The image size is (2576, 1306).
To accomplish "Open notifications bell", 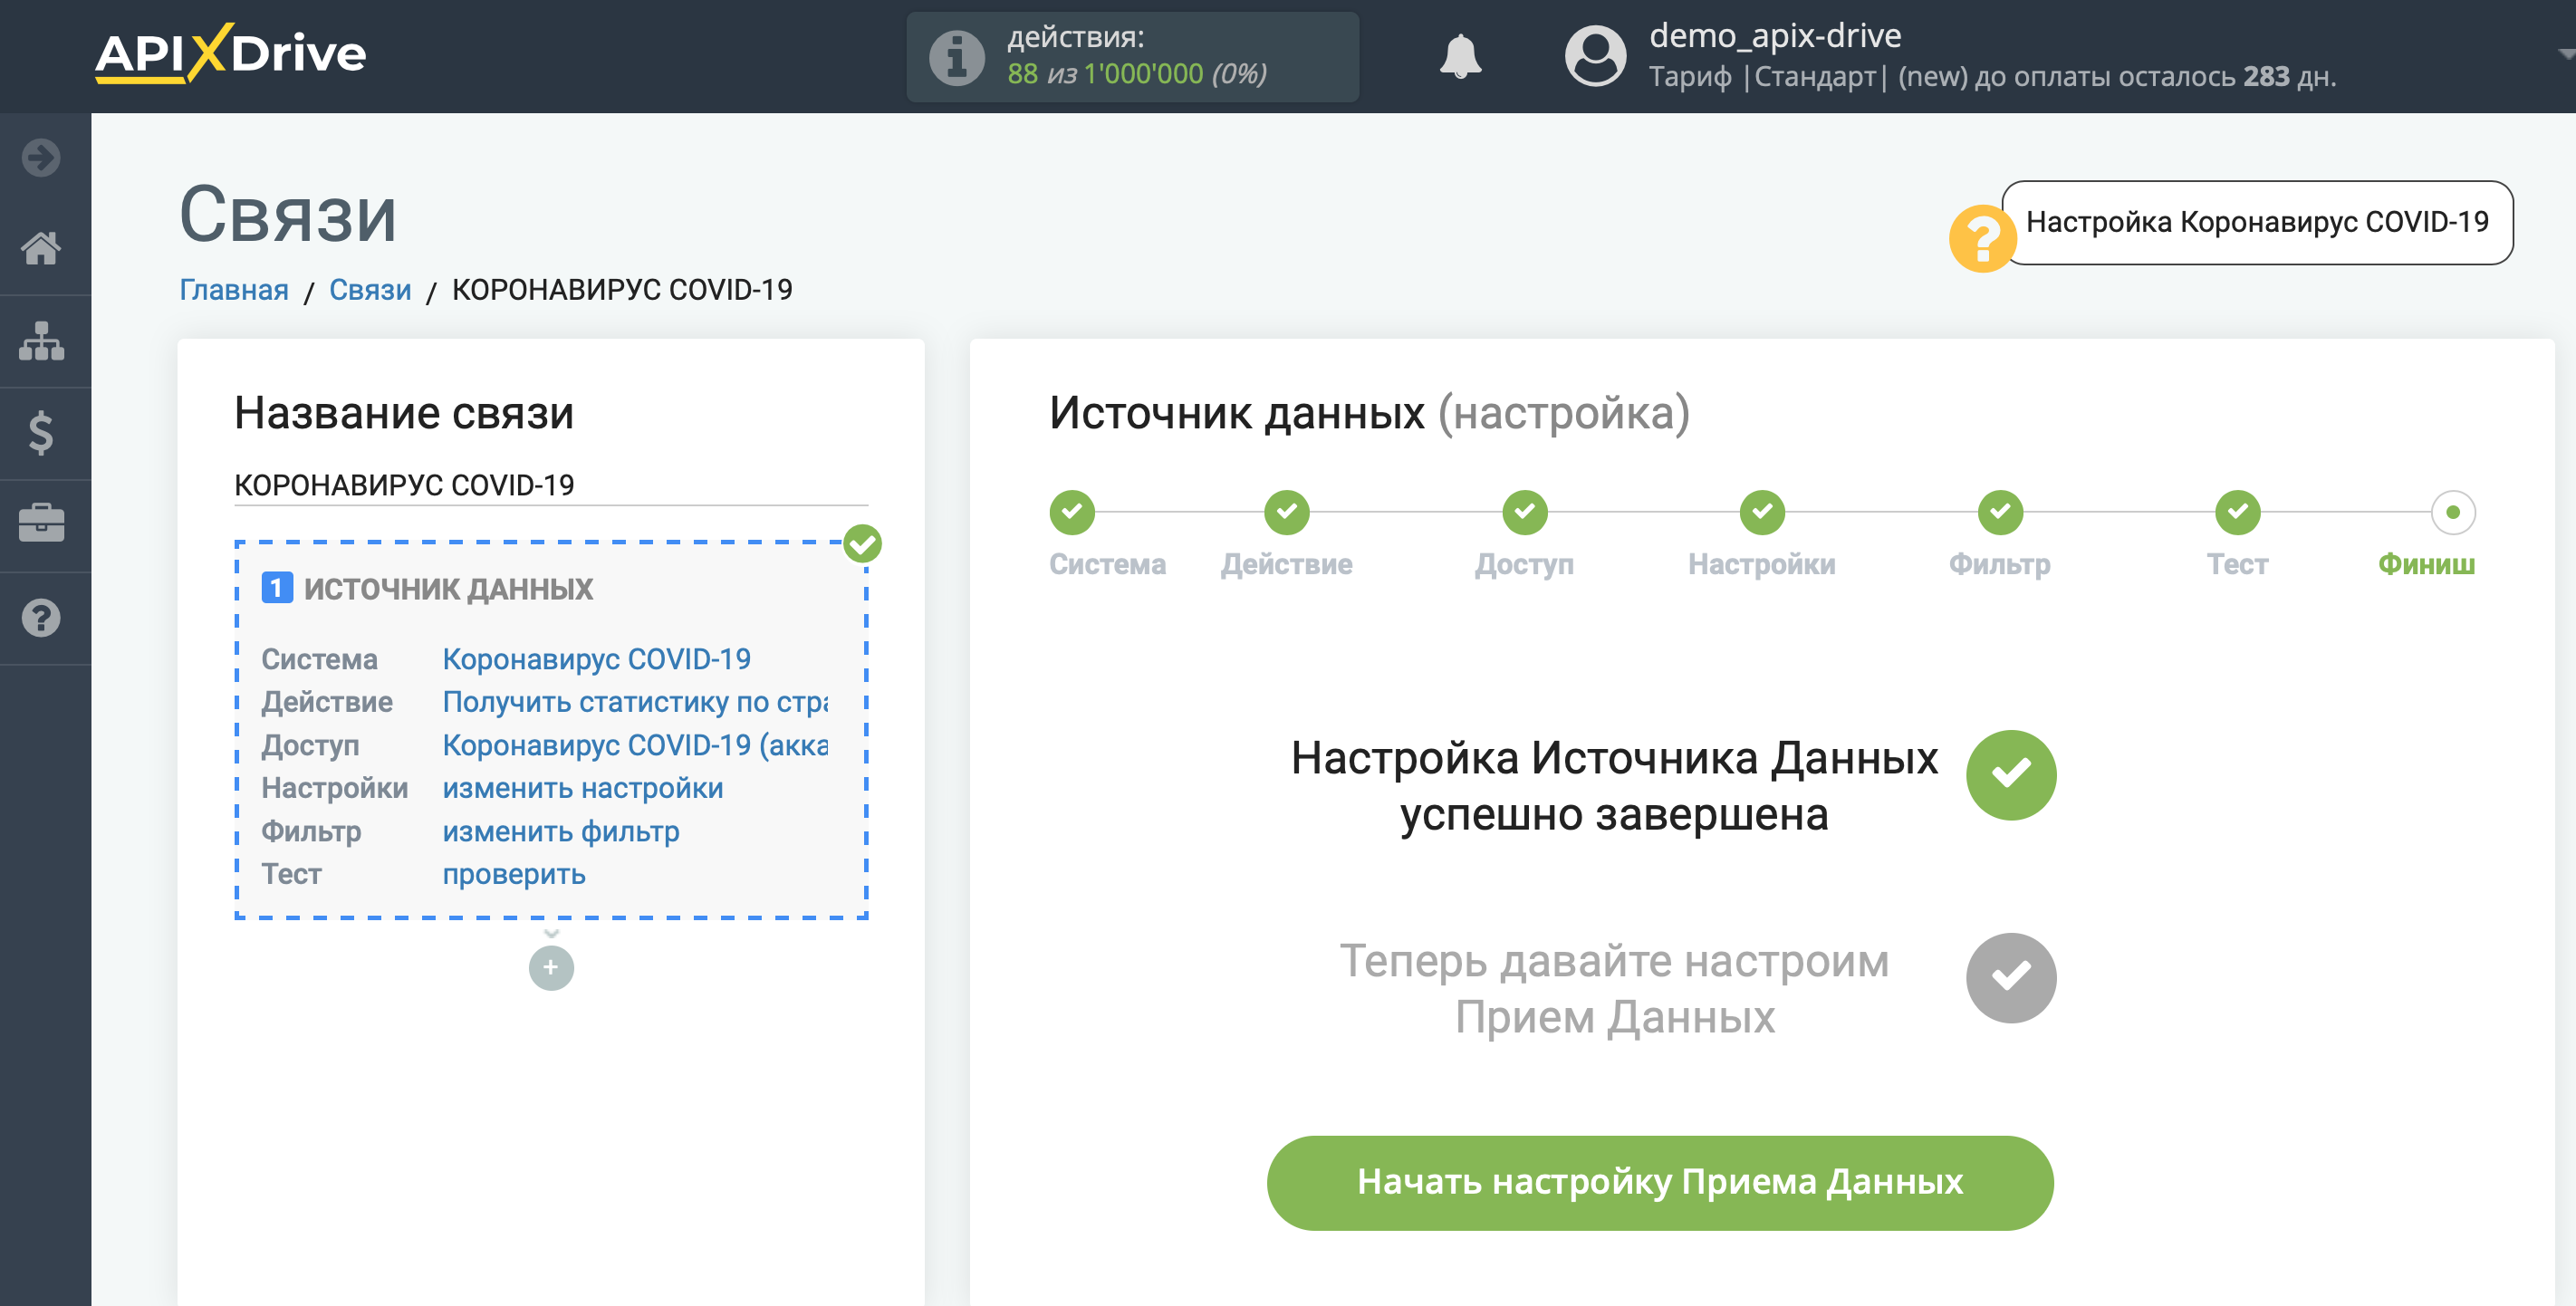I will coord(1460,56).
